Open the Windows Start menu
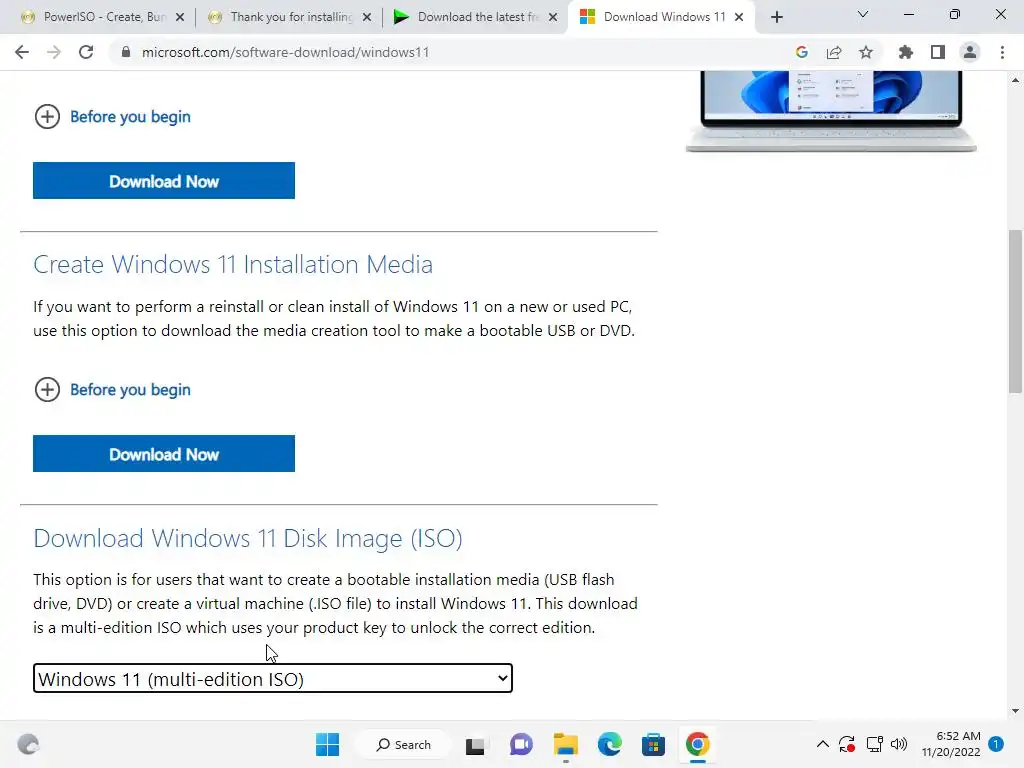1024x768 pixels. point(327,744)
